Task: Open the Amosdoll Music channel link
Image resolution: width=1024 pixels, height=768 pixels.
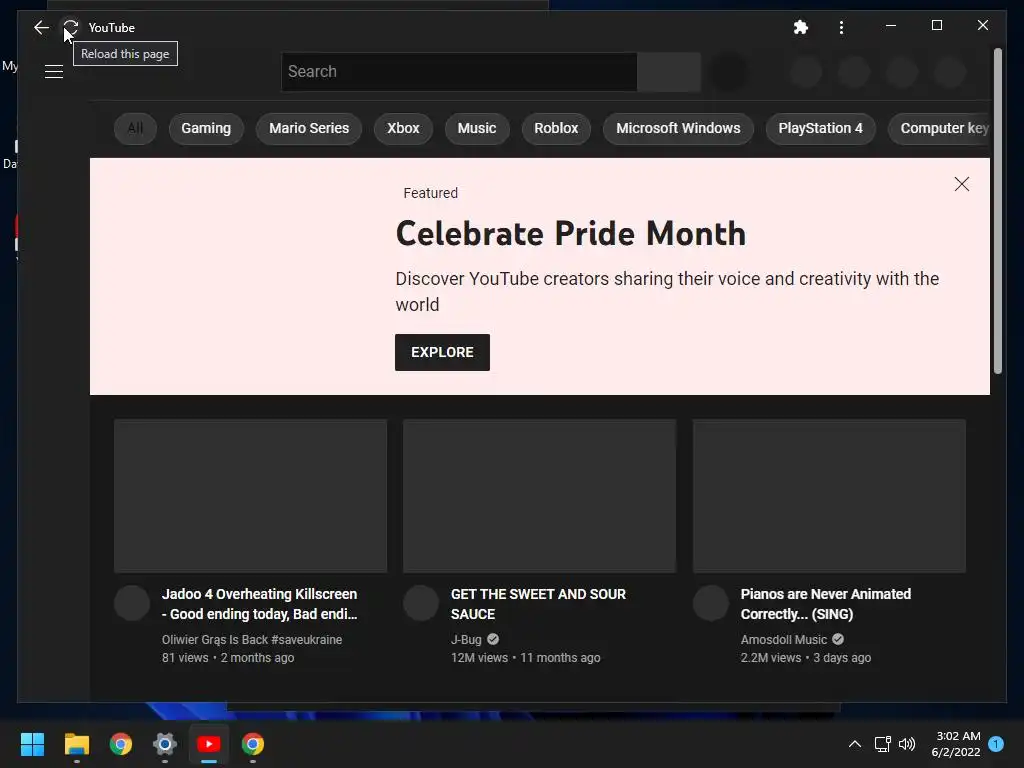Action: coord(784,640)
